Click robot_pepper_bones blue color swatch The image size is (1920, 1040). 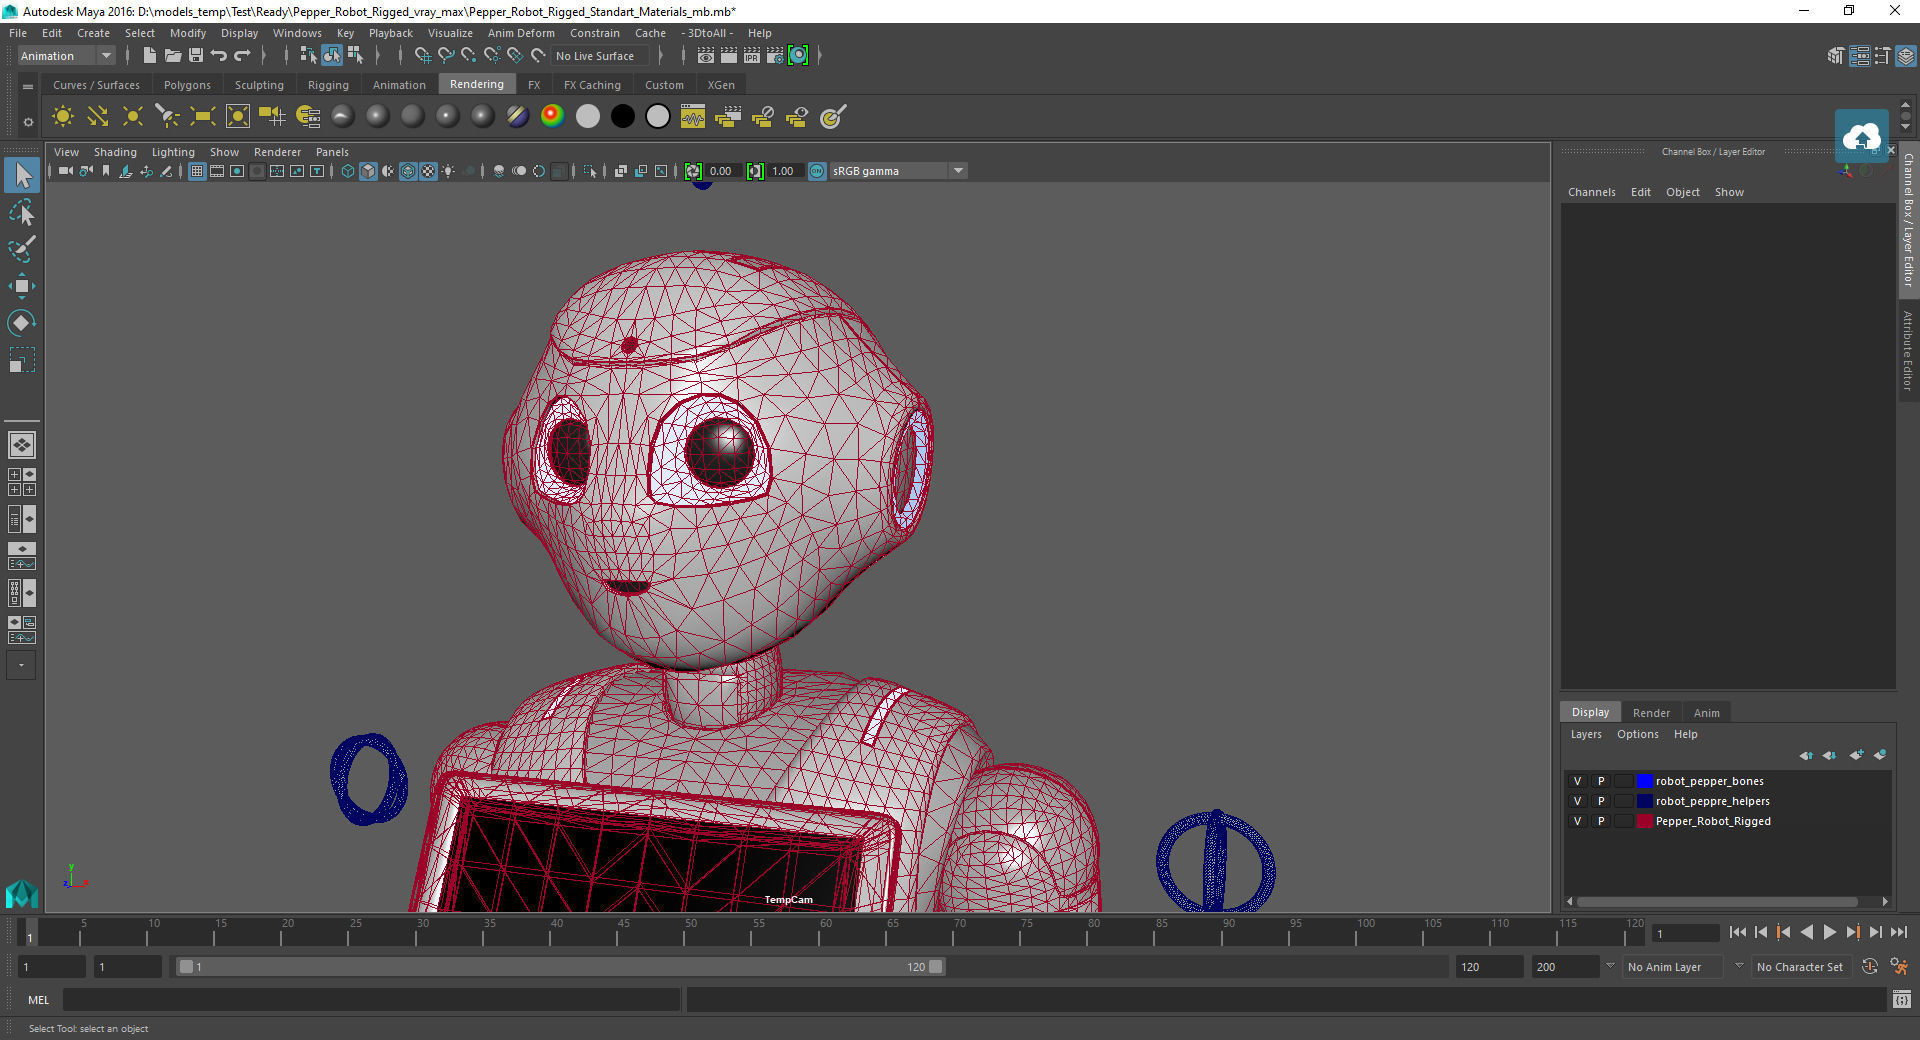point(1644,781)
